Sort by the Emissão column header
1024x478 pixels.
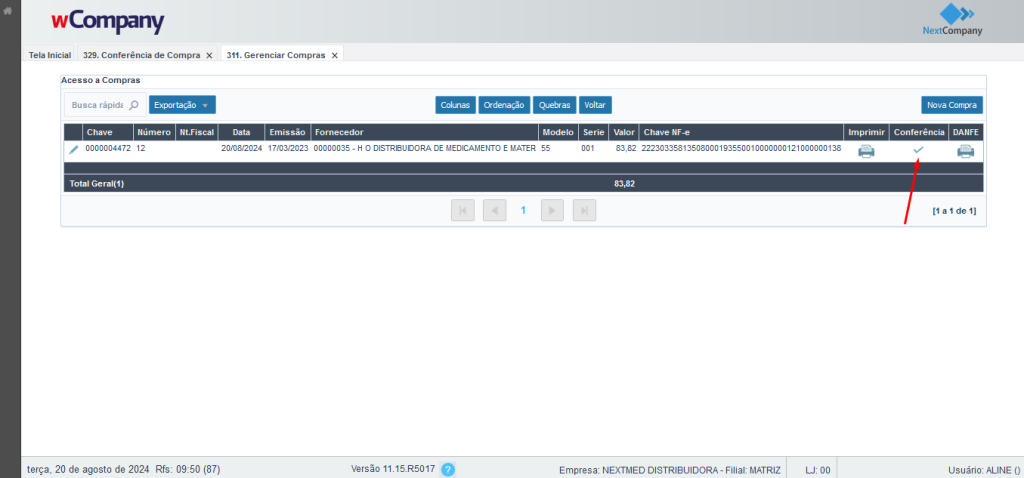pos(286,132)
